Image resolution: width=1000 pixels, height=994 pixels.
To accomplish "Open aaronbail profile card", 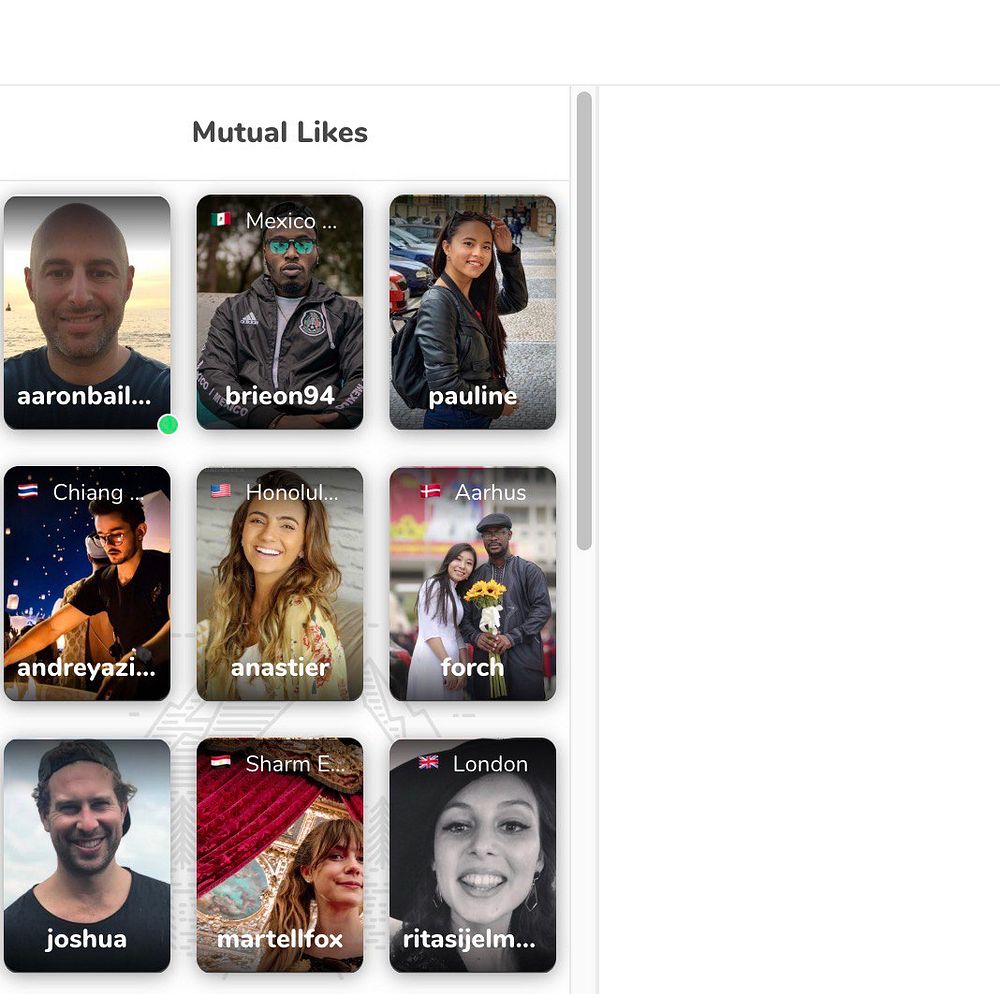I will [87, 312].
